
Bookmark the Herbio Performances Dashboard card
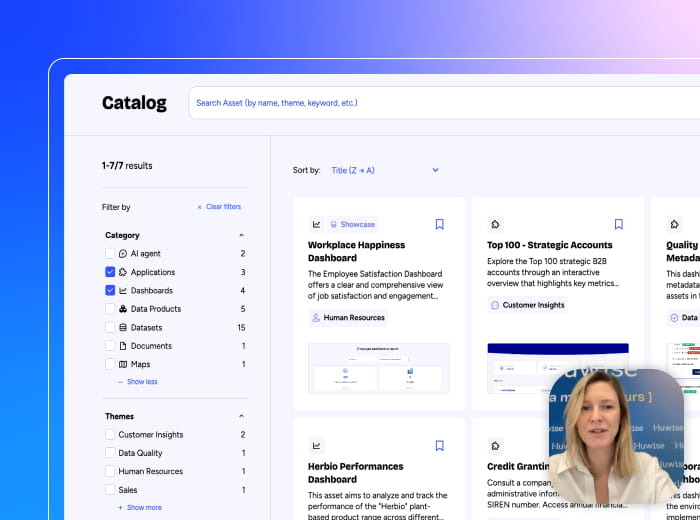click(439, 446)
